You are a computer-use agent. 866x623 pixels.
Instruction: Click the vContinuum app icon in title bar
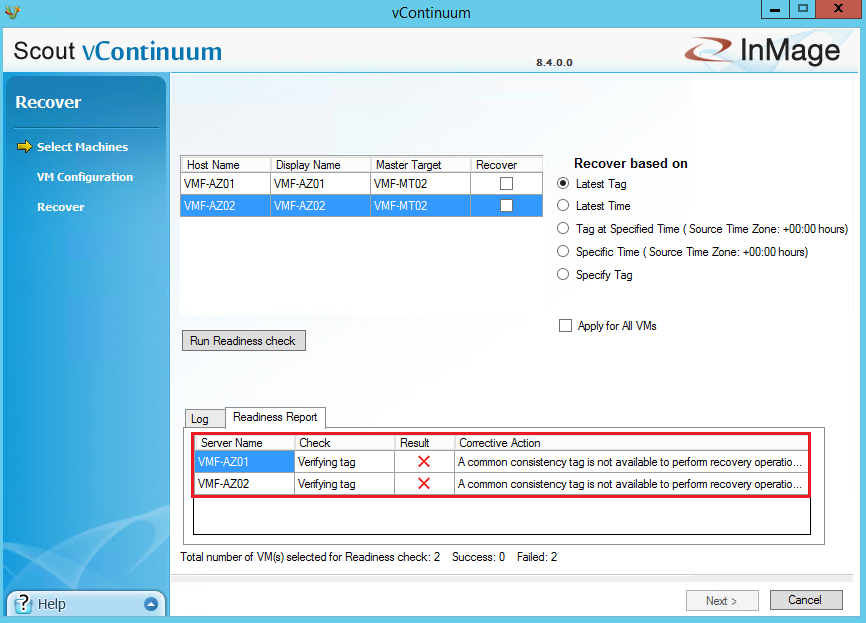11,12
